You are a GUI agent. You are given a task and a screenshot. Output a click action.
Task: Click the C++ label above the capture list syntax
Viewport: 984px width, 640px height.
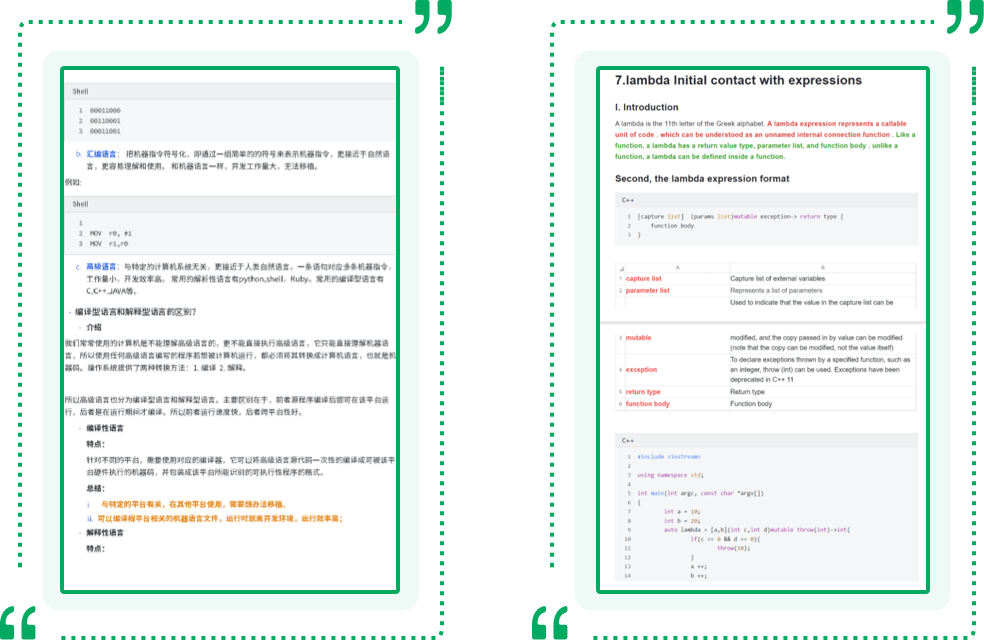[629, 200]
